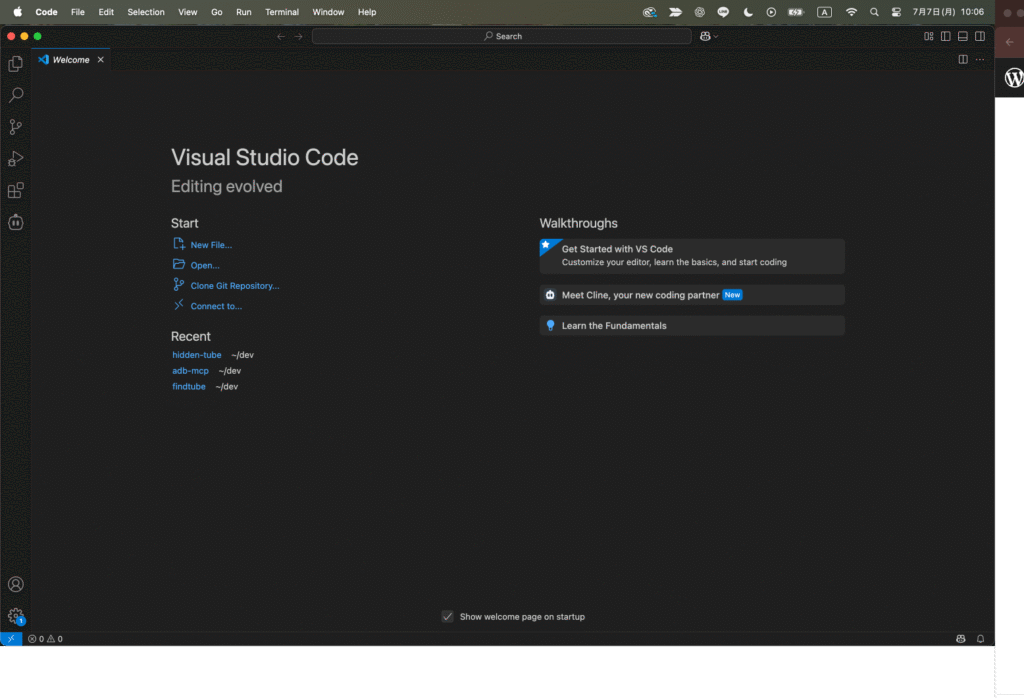Open recent folder findtube
Screen dimensions: 1024x698
coord(189,387)
